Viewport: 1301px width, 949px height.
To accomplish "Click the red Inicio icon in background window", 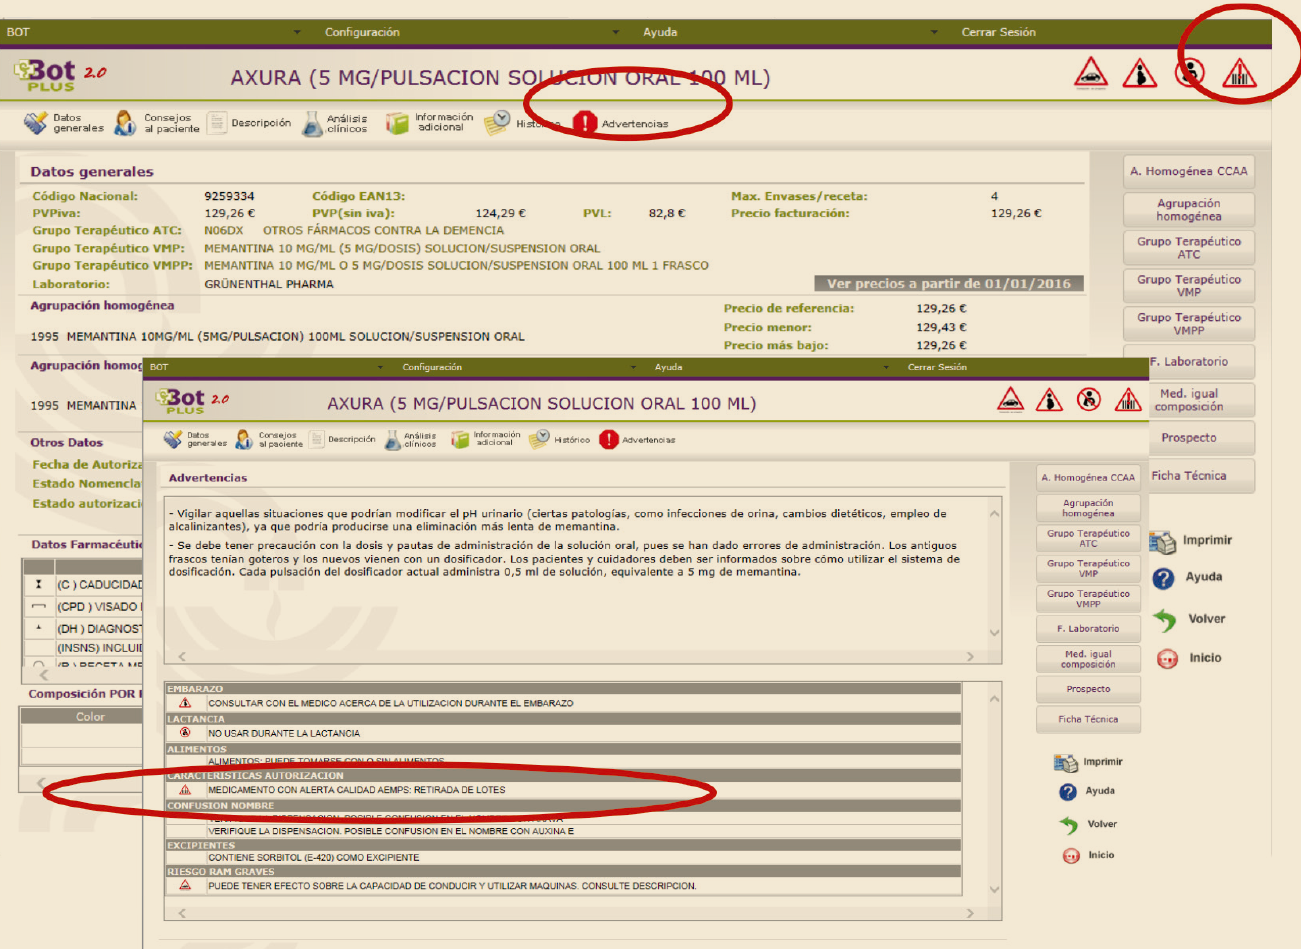I will pos(1167,659).
